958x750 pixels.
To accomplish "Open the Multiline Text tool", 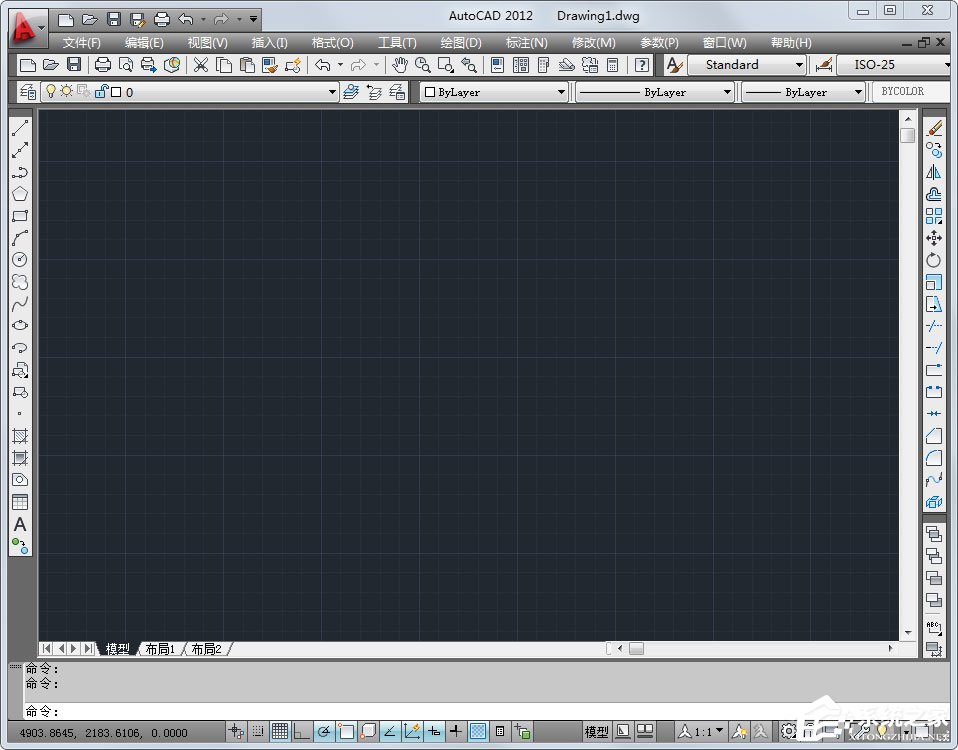I will click(21, 525).
